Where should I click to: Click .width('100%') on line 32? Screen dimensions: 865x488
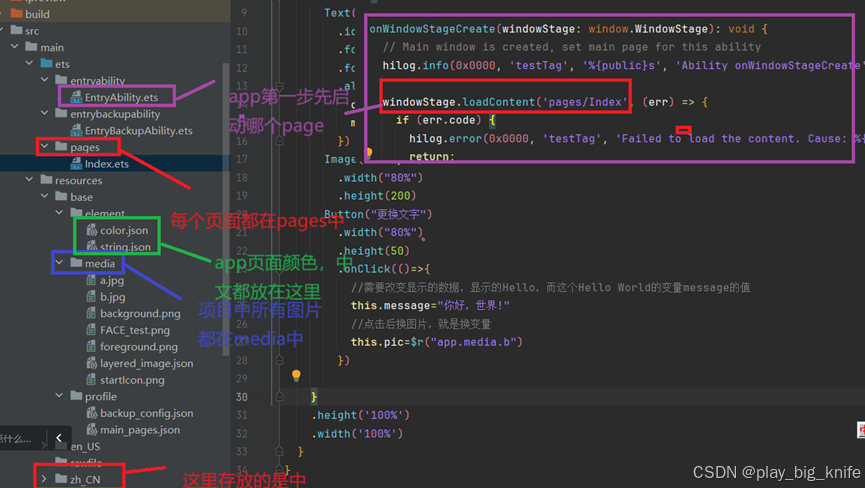(x=357, y=433)
